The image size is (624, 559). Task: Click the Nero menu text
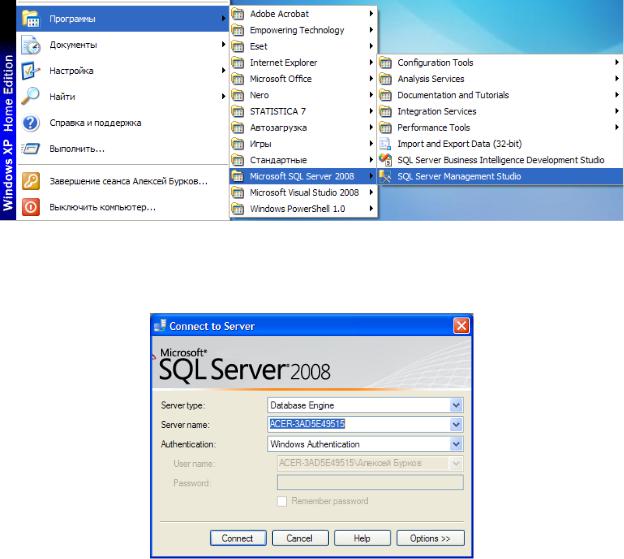tap(259, 95)
